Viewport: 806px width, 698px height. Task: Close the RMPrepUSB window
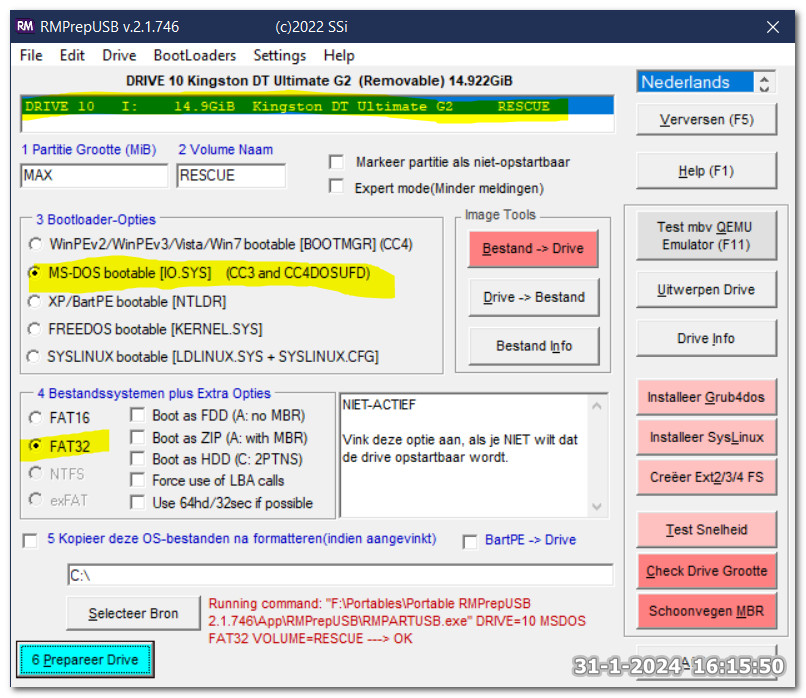pos(773,27)
